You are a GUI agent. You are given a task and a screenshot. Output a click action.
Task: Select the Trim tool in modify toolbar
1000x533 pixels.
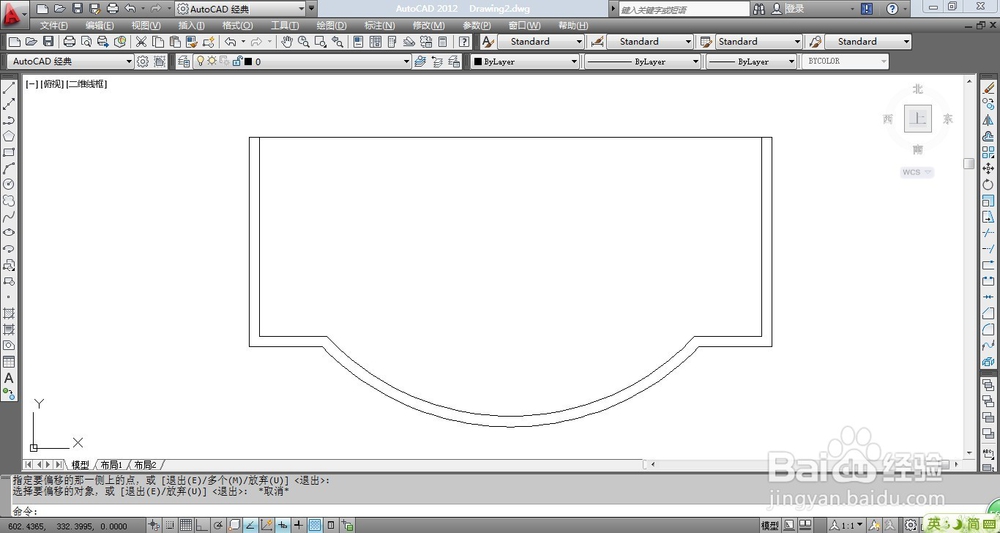(988, 233)
